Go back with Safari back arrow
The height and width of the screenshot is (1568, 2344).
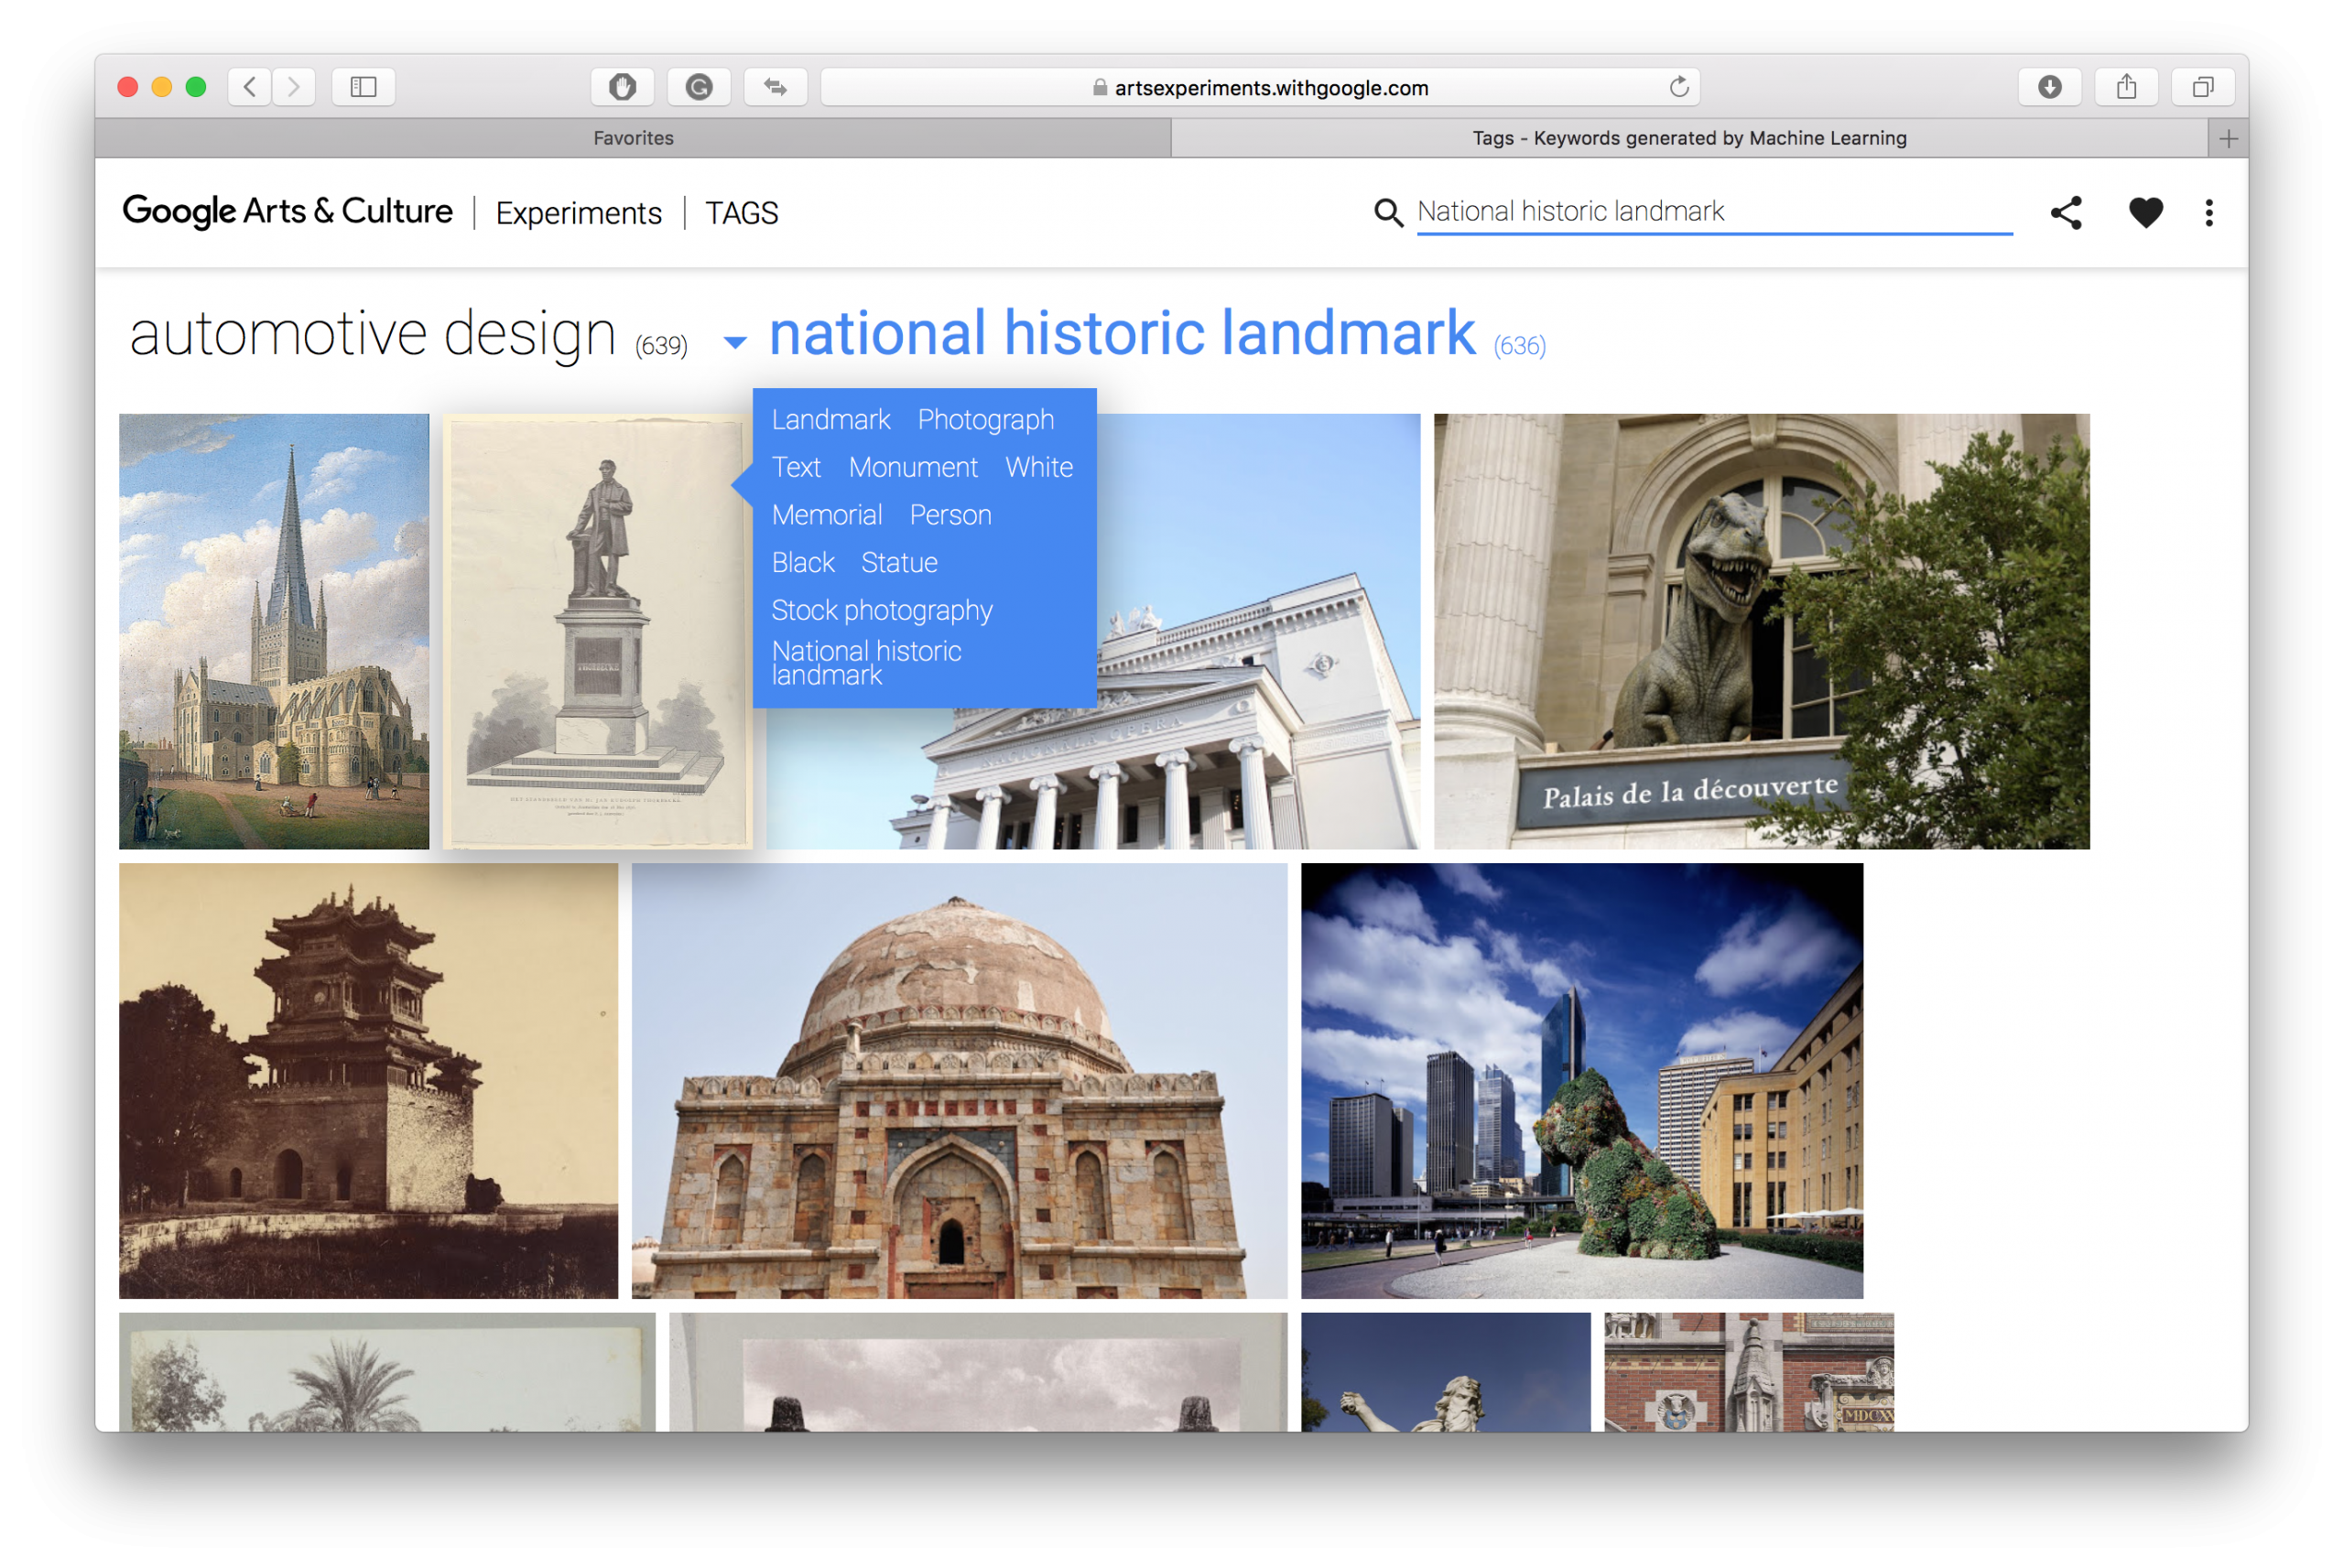point(250,87)
